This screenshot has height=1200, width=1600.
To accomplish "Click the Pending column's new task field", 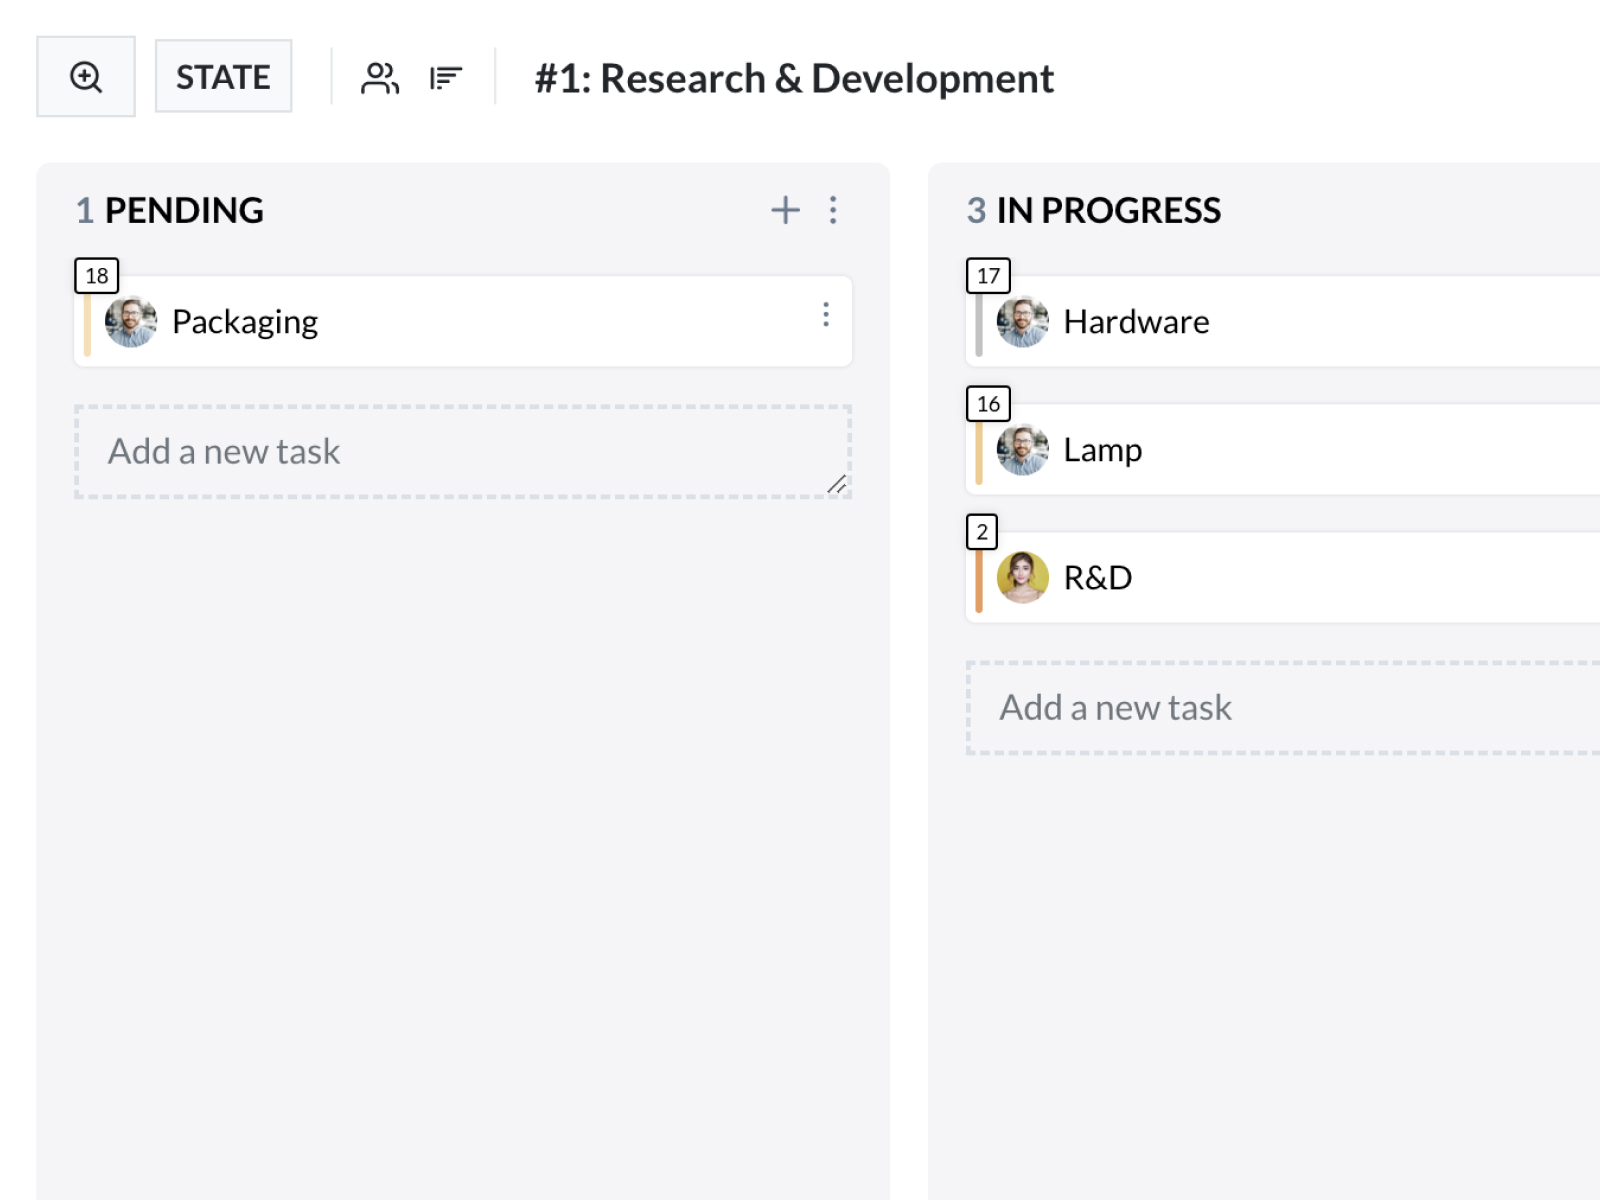I will pos(460,452).
